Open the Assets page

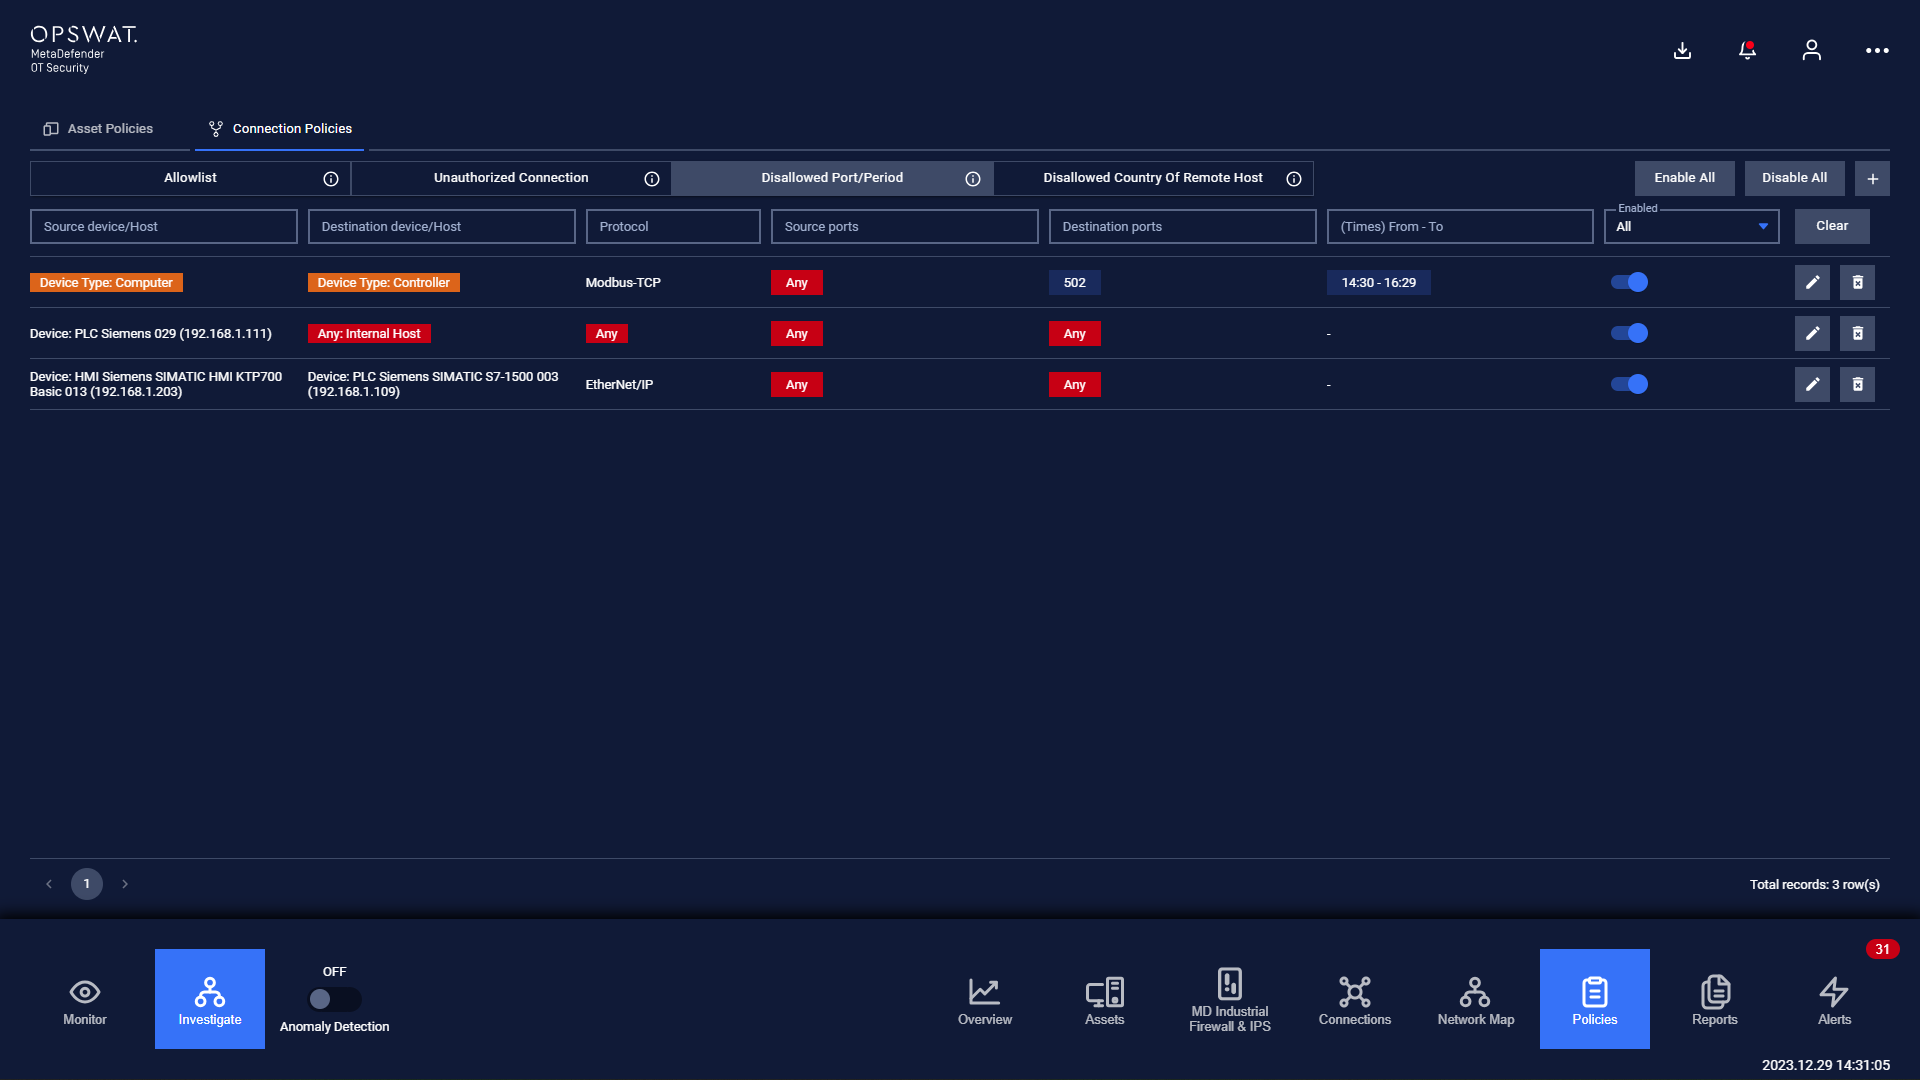1105,1000
